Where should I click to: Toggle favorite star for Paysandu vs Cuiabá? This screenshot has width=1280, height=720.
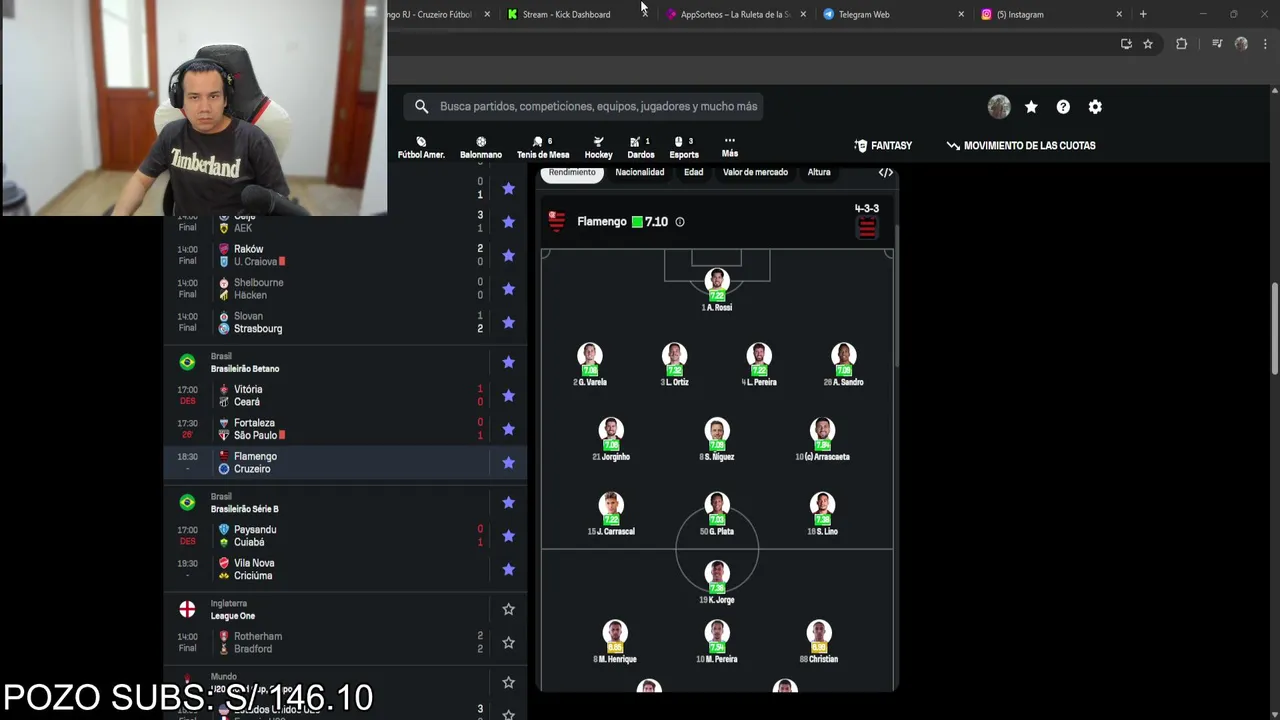click(508, 536)
